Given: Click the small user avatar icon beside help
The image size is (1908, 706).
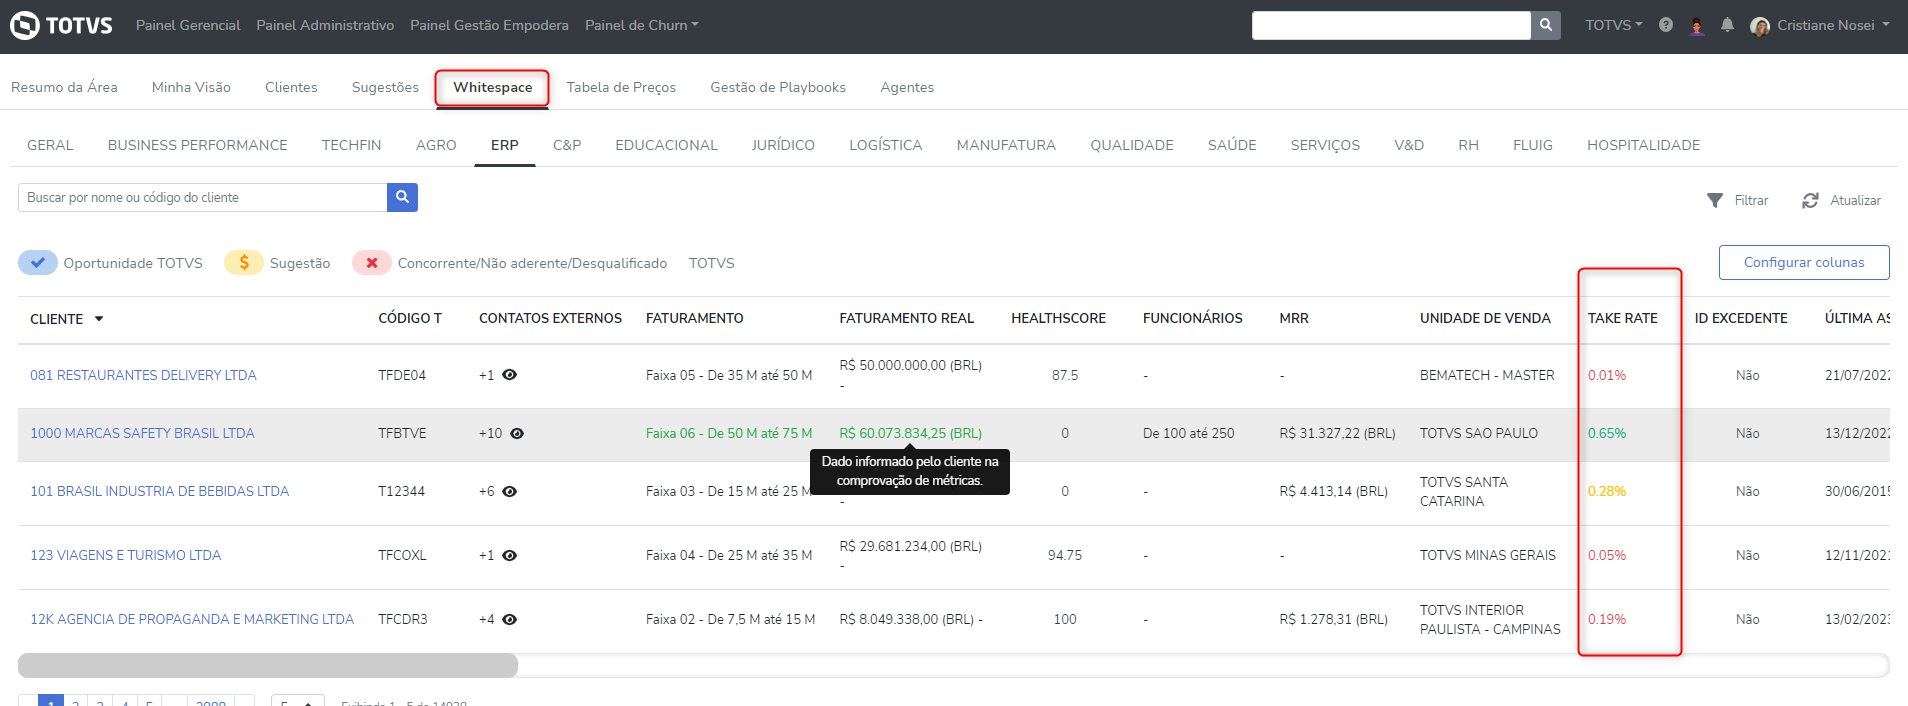Looking at the screenshot, I should pos(1697,26).
